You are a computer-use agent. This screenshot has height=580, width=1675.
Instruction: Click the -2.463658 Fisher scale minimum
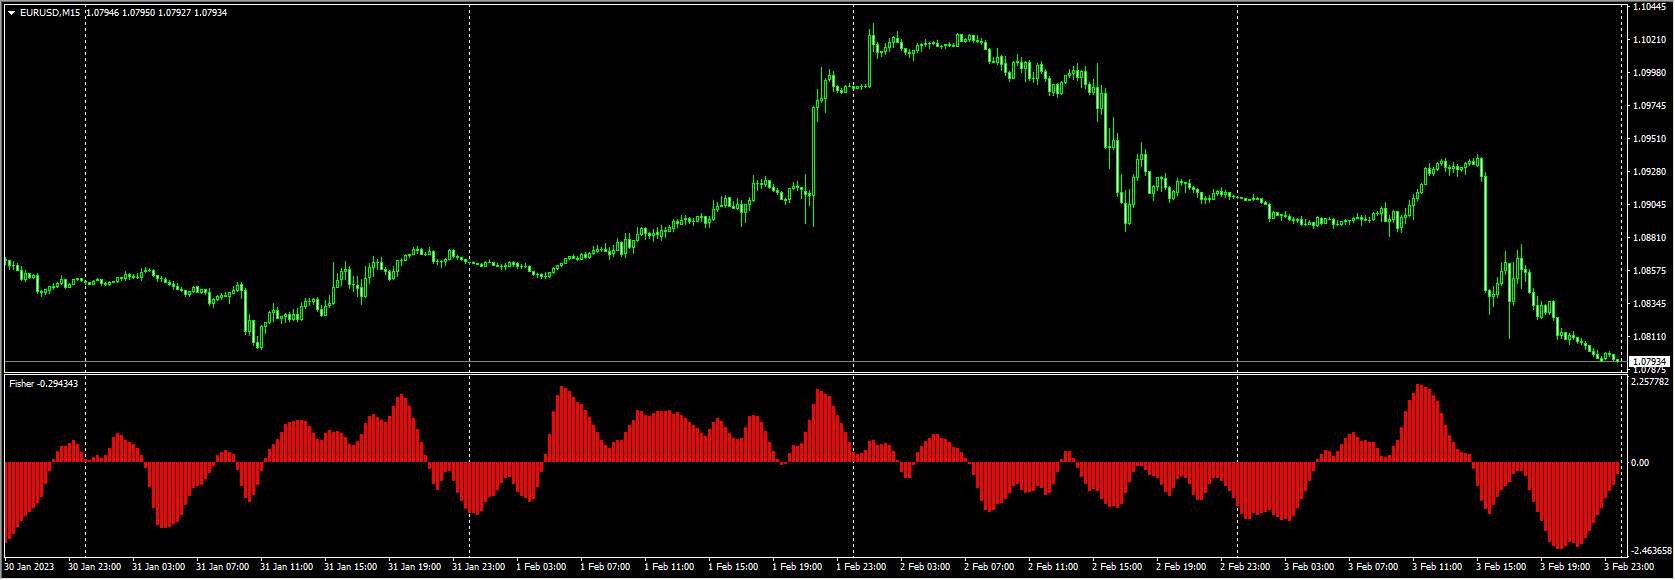pyautogui.click(x=1652, y=551)
